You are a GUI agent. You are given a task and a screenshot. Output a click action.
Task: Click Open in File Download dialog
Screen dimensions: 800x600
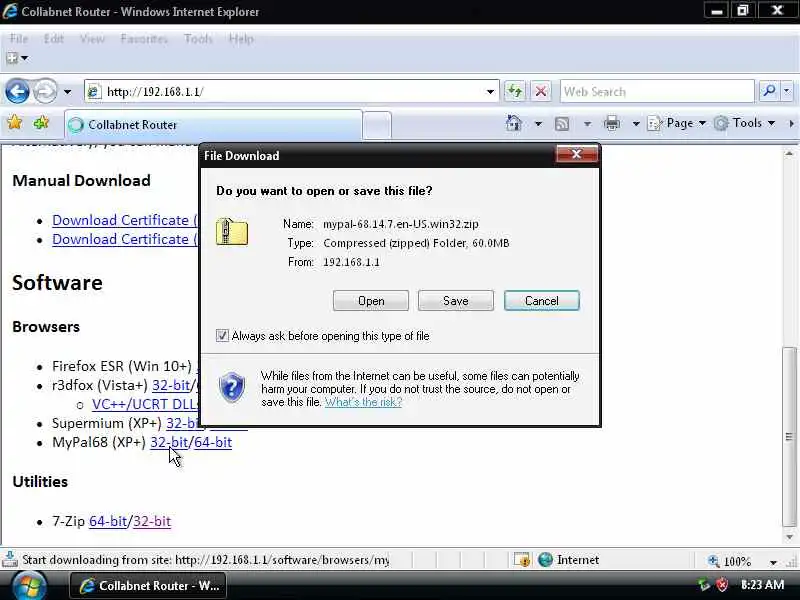click(x=371, y=301)
